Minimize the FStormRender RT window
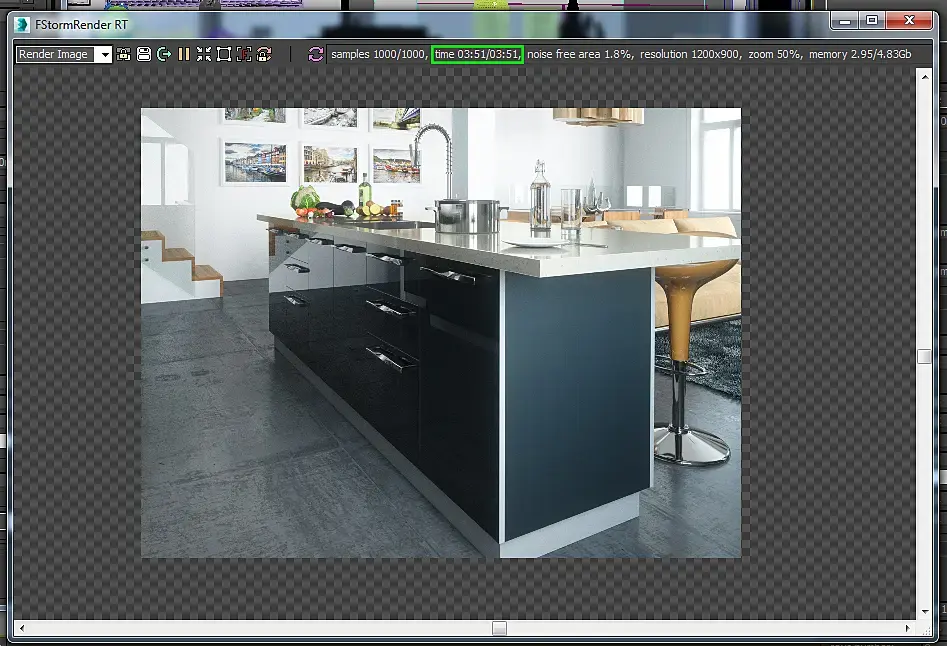The image size is (947, 646). 845,21
